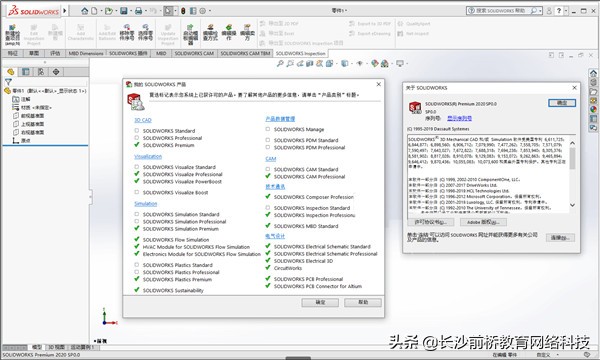The image size is (600, 360).
Task: Open the DimXpertManager crosshair tab icon
Action: [x=56, y=72]
